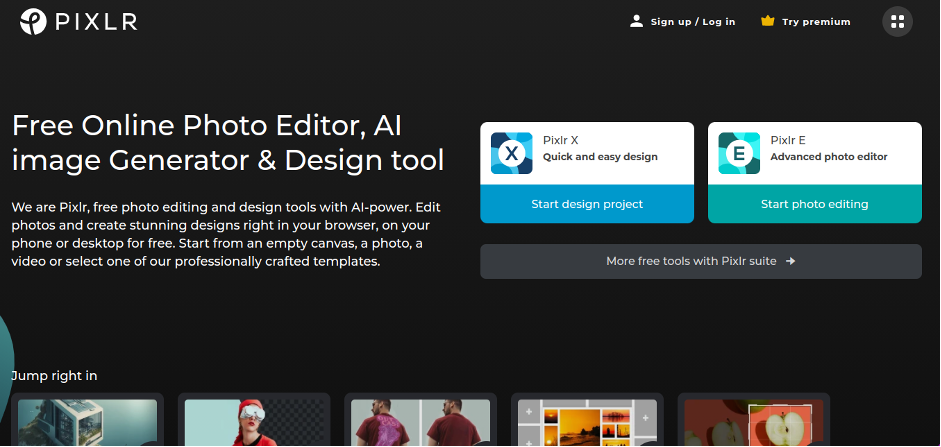Screen dimensions: 941x447
Task: Click the Pixlr X app icon
Action: pyautogui.click(x=511, y=153)
